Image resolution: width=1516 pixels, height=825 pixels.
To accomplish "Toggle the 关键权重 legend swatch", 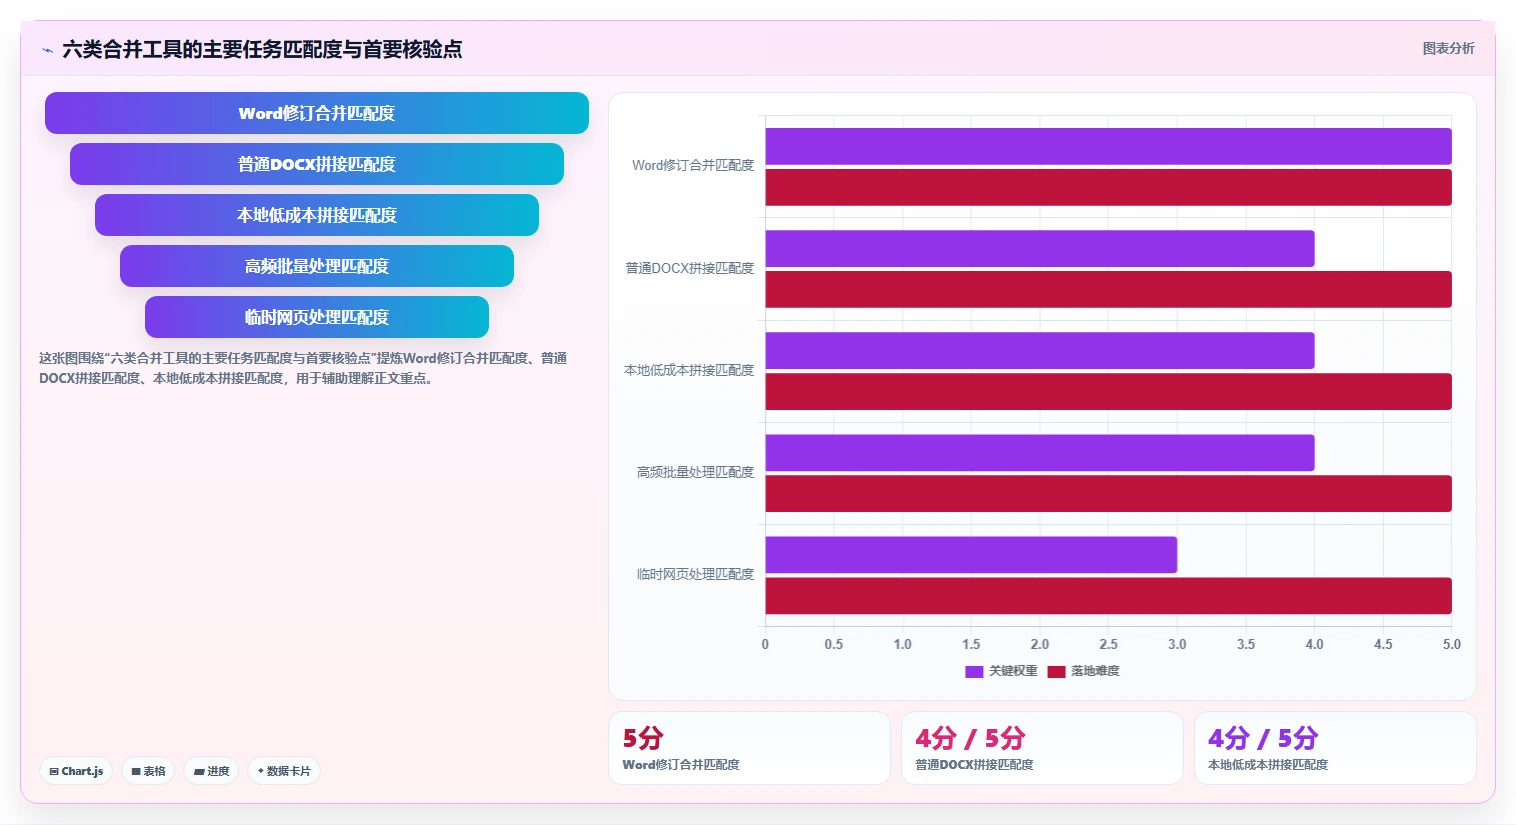I will pyautogui.click(x=974, y=672).
